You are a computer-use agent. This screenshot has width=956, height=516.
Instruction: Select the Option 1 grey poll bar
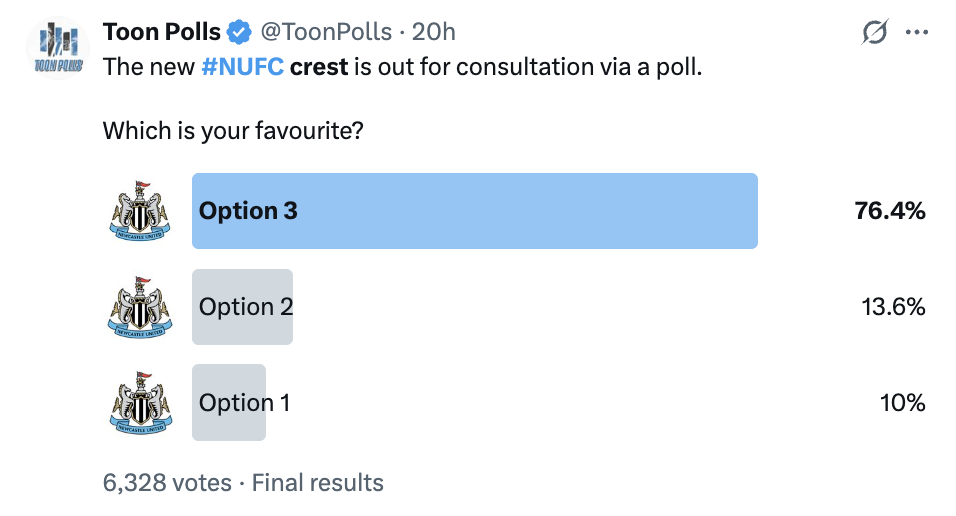(229, 403)
